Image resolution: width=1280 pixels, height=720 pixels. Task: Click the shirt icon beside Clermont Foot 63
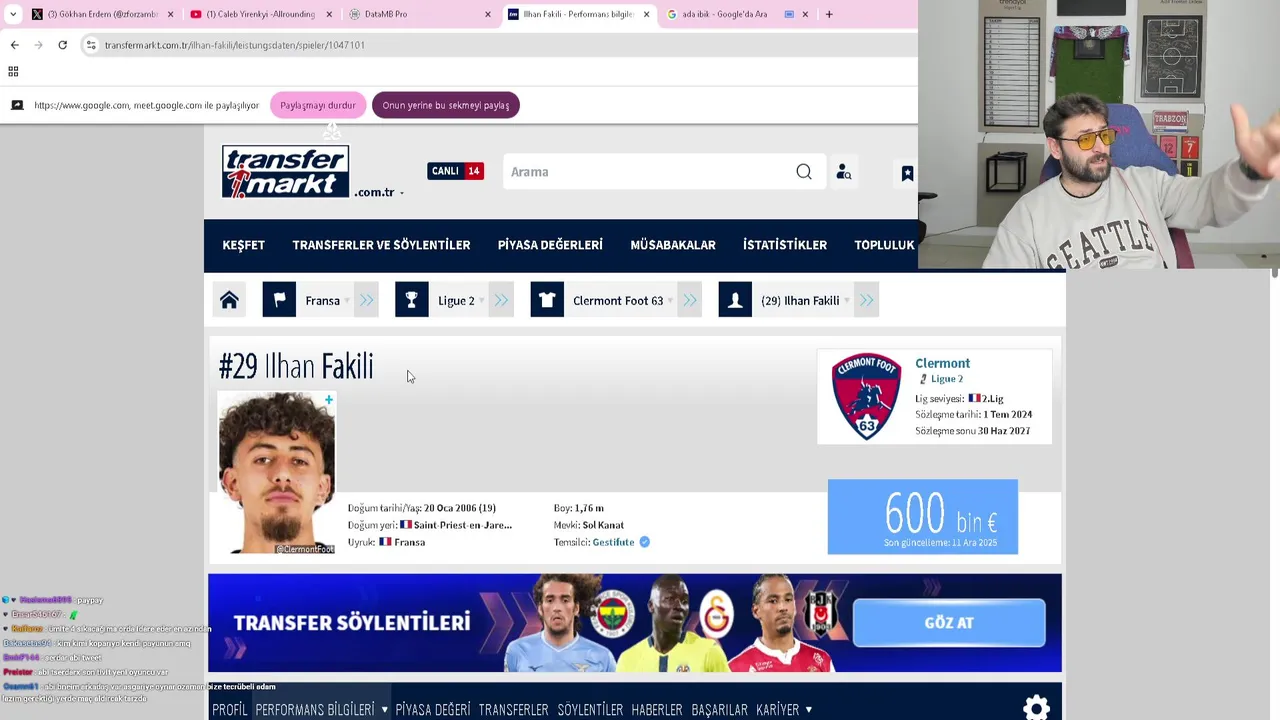tap(547, 300)
